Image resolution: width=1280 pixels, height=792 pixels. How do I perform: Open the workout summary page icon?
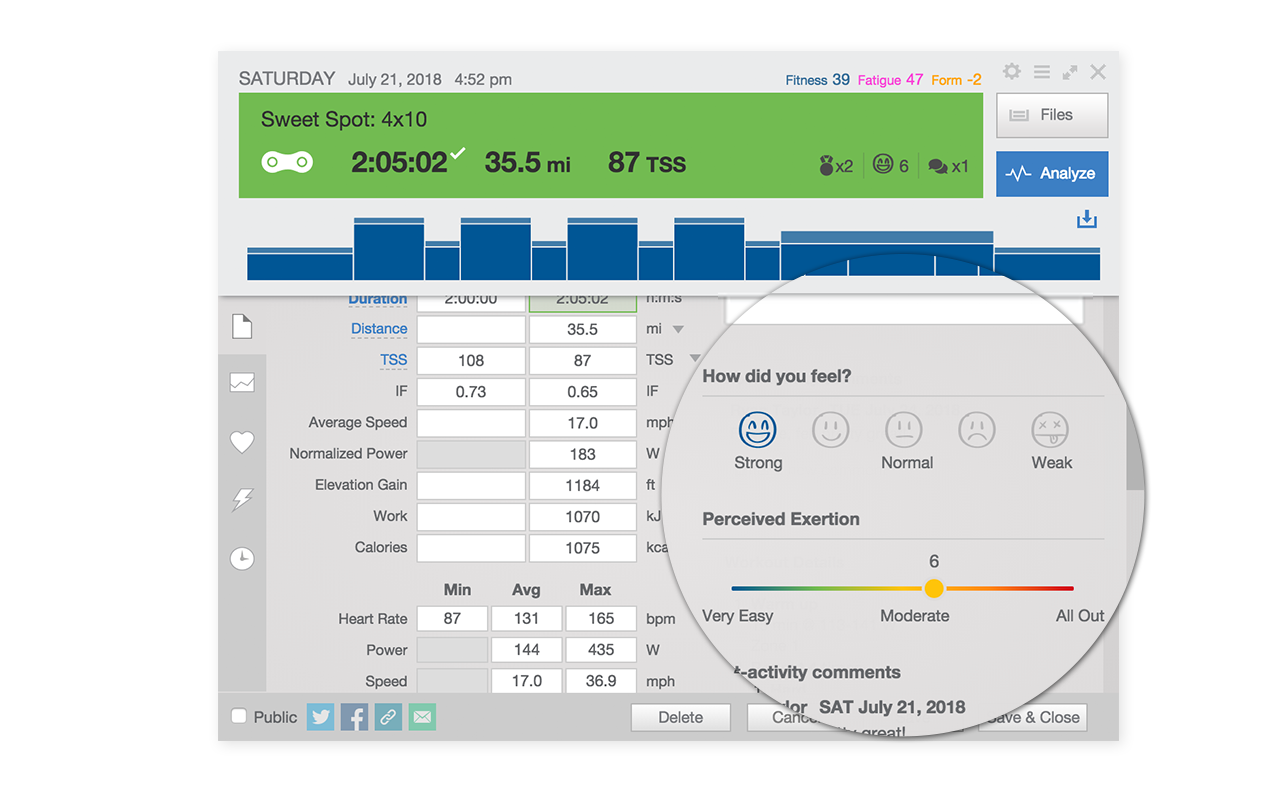coord(241,325)
